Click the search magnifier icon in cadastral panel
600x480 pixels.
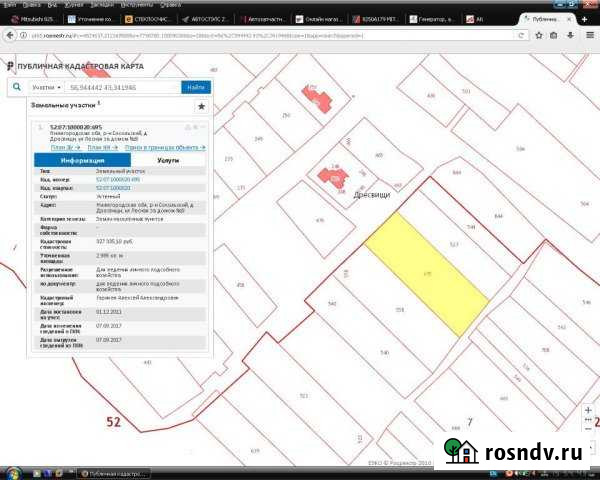click(17, 87)
